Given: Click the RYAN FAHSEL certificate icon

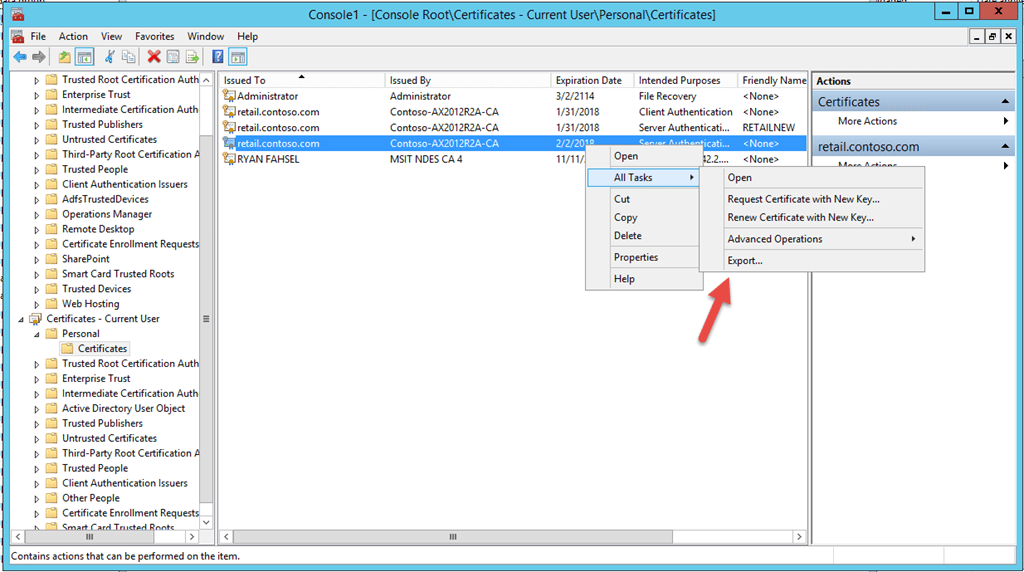Looking at the screenshot, I should point(229,159).
